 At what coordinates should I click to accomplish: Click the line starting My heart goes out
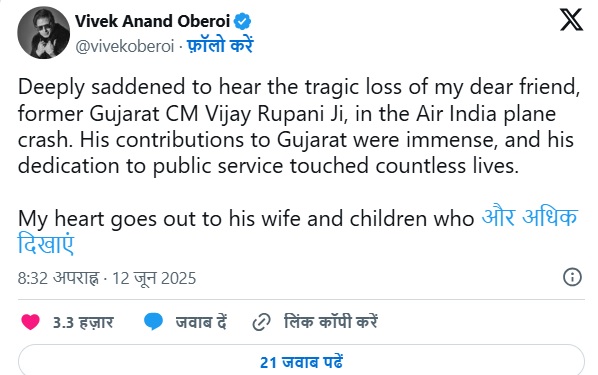[246, 219]
